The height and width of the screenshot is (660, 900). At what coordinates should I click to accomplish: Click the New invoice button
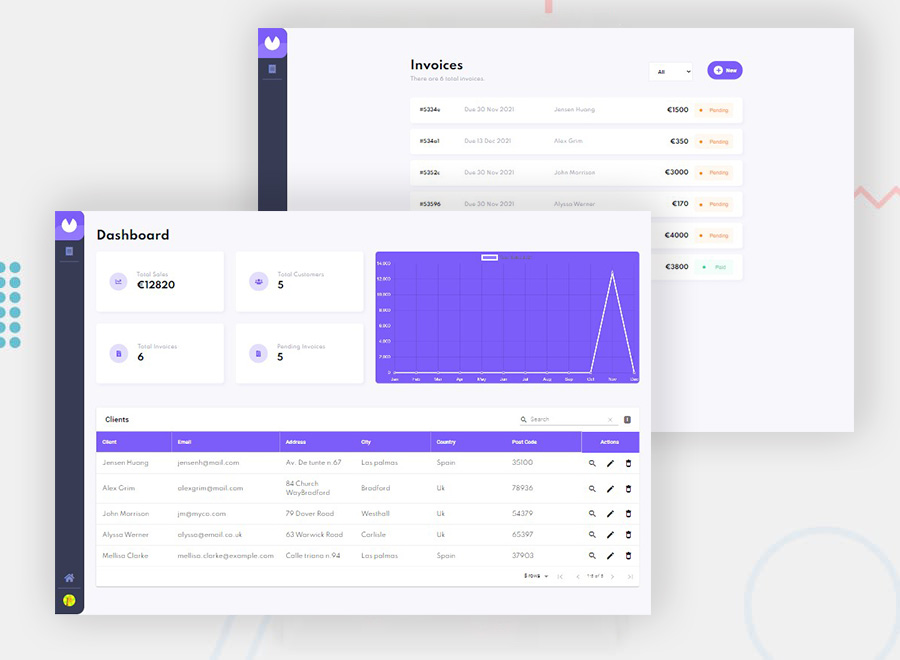pyautogui.click(x=725, y=70)
